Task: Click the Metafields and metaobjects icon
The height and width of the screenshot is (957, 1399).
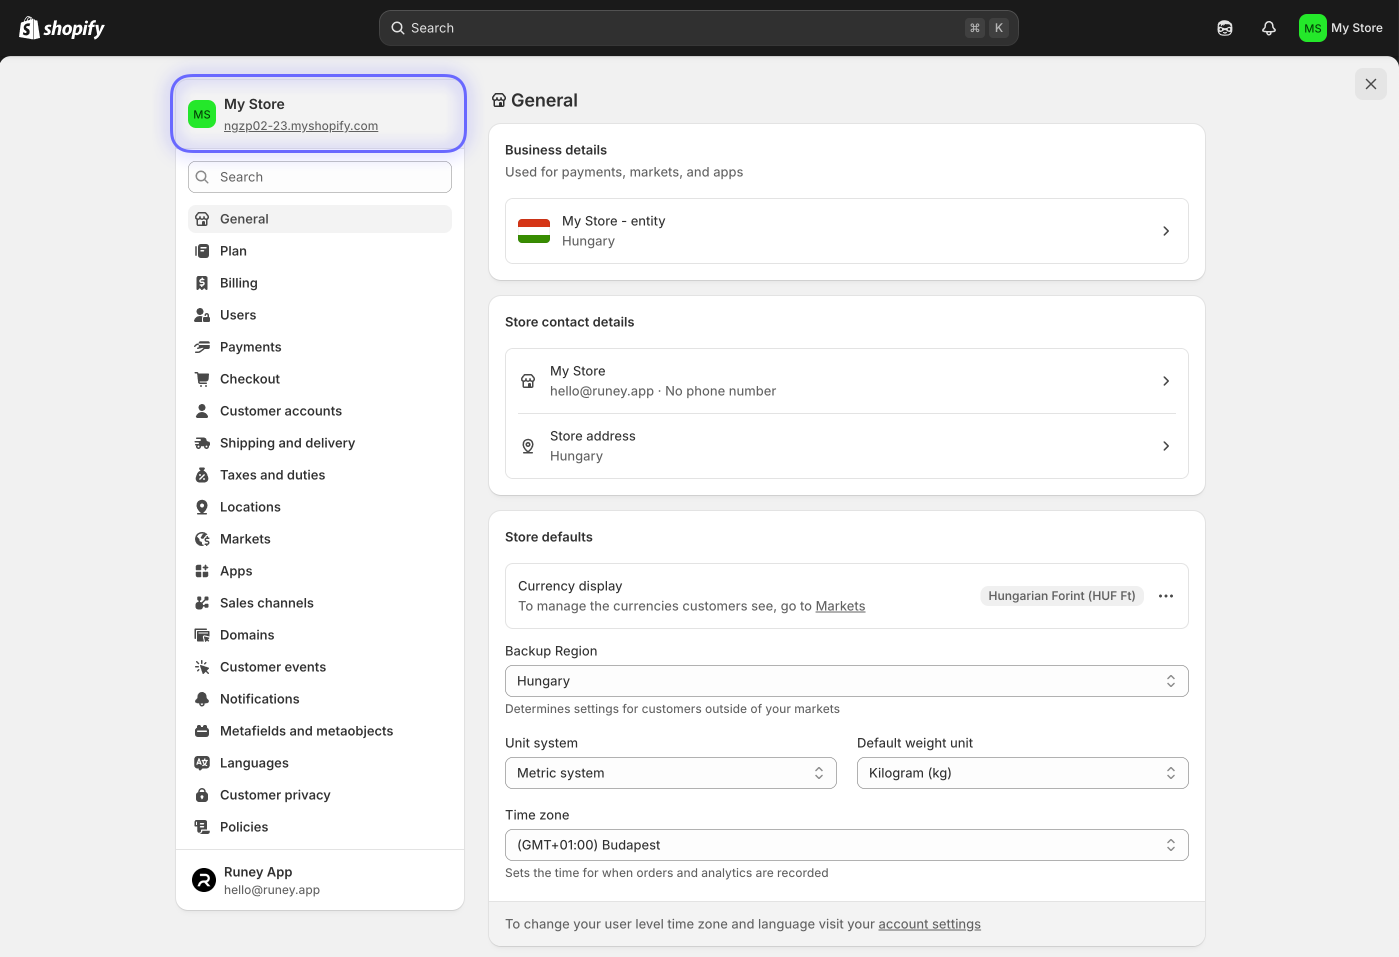Action: (202, 731)
